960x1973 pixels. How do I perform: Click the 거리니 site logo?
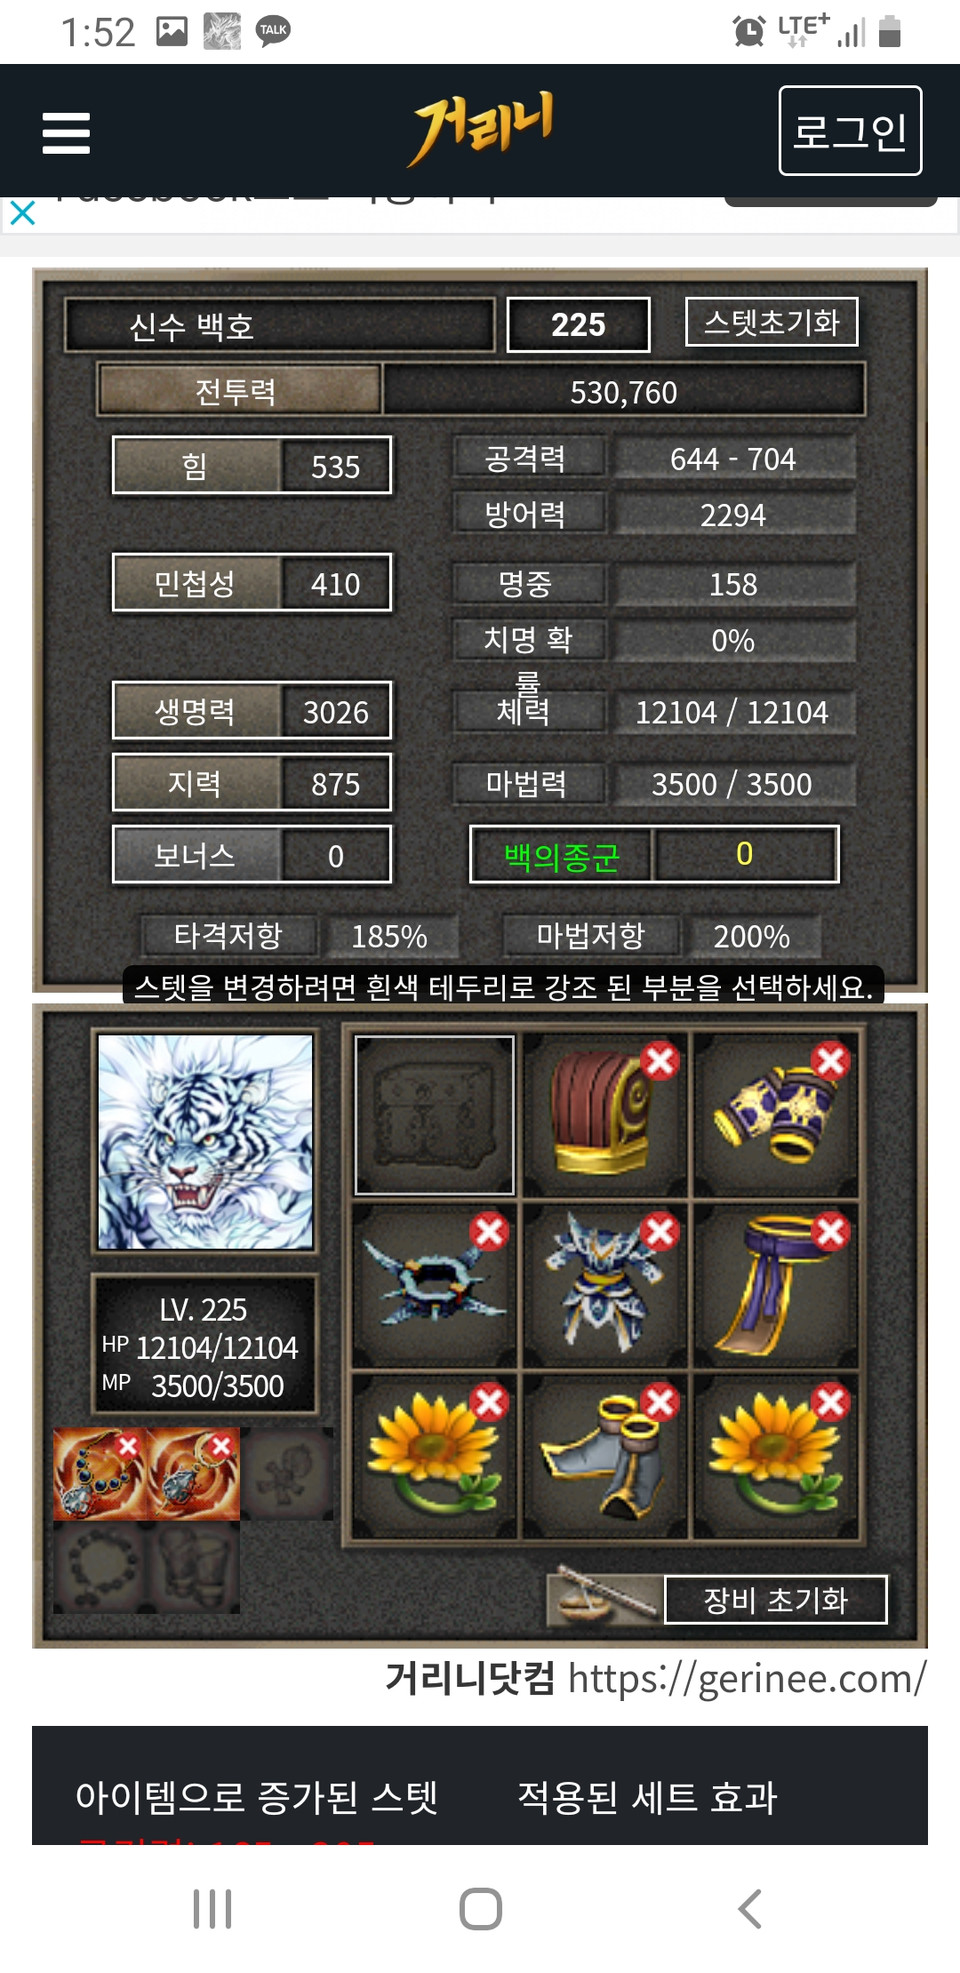[x=481, y=130]
